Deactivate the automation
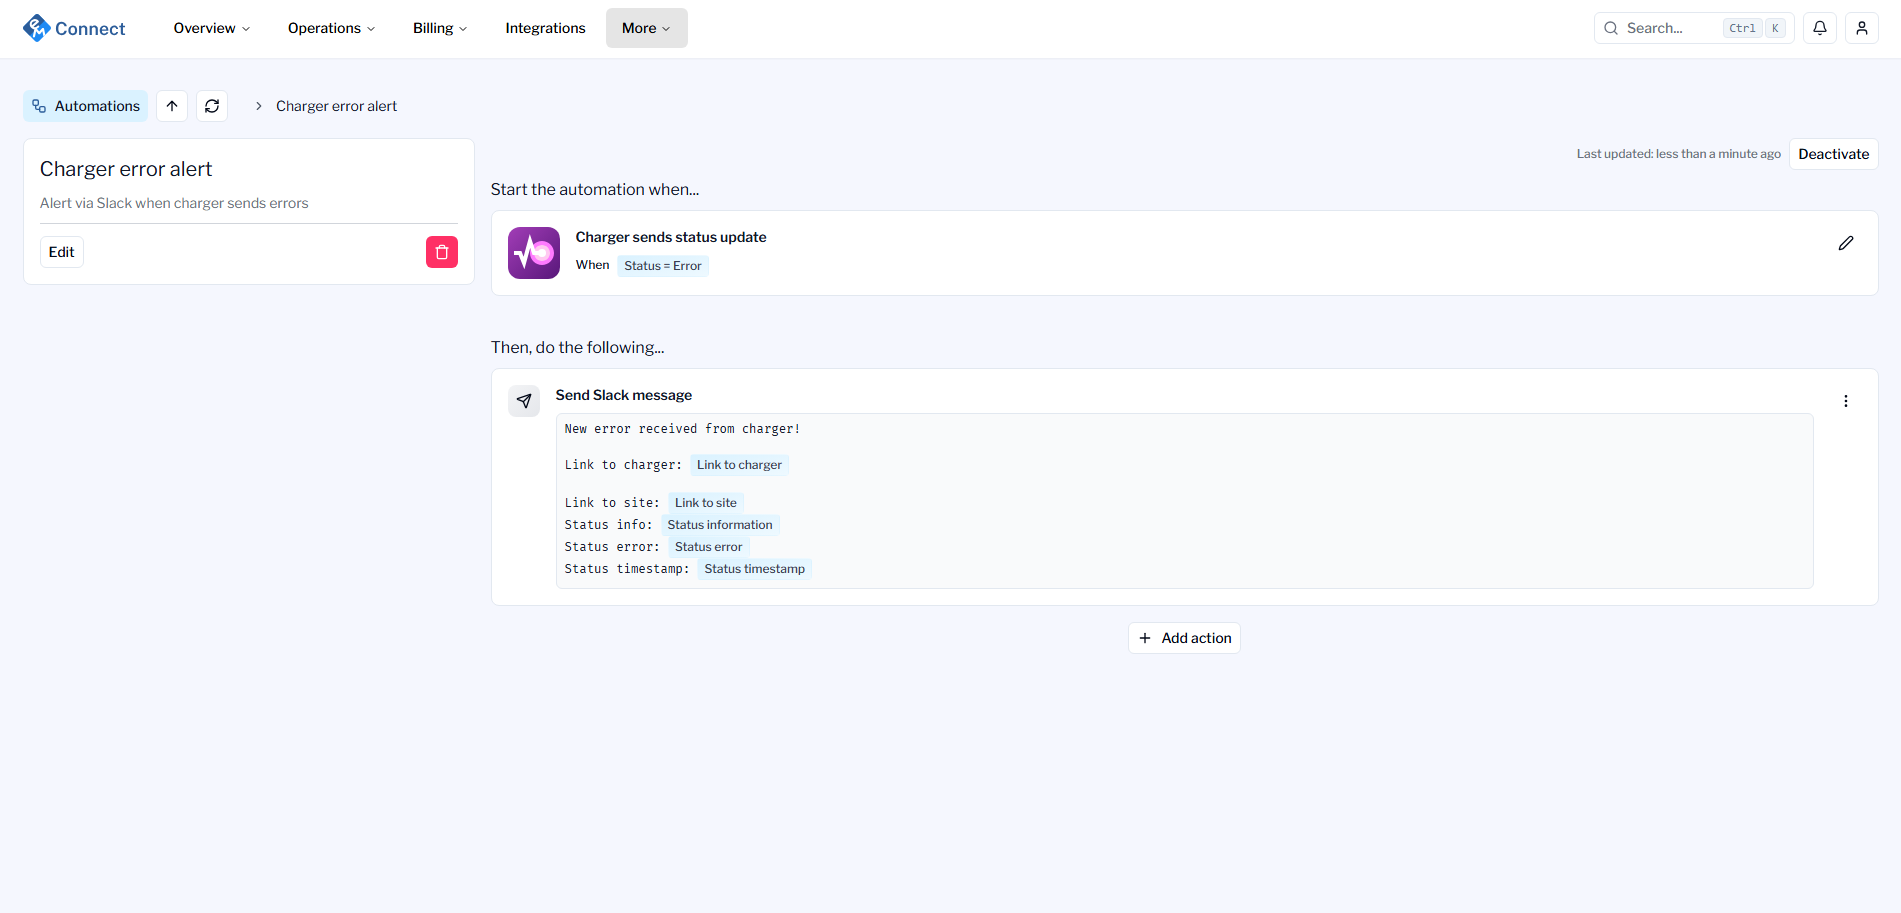This screenshot has width=1901, height=913. click(1833, 154)
